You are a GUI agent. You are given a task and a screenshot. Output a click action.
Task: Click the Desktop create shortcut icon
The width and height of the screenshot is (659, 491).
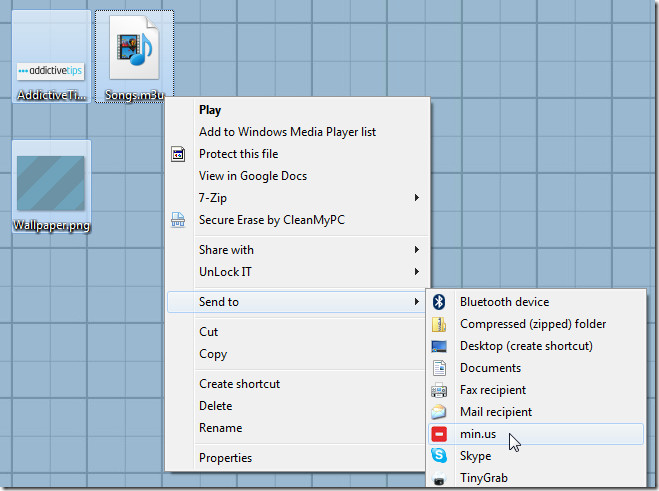(x=439, y=346)
